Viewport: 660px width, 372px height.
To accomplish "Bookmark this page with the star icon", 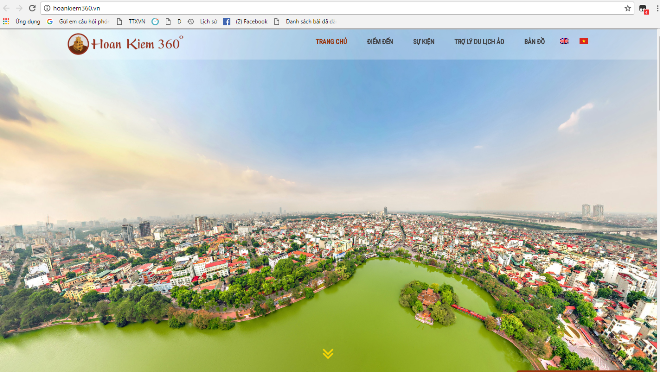I will pyautogui.click(x=628, y=8).
